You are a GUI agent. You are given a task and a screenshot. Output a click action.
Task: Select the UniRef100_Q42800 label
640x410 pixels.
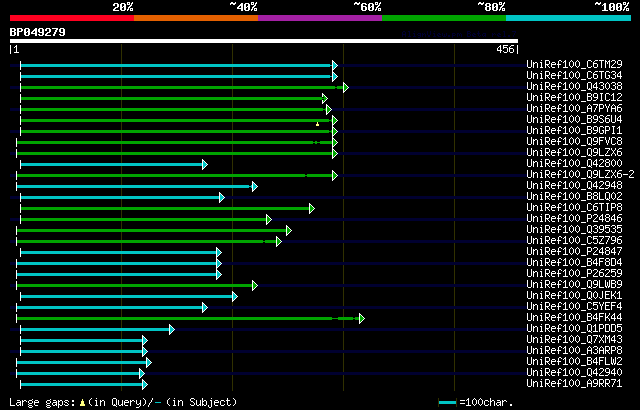click(574, 163)
